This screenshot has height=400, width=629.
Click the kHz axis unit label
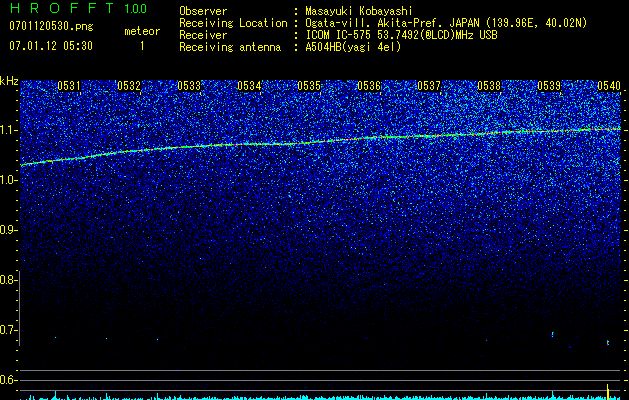coord(9,81)
